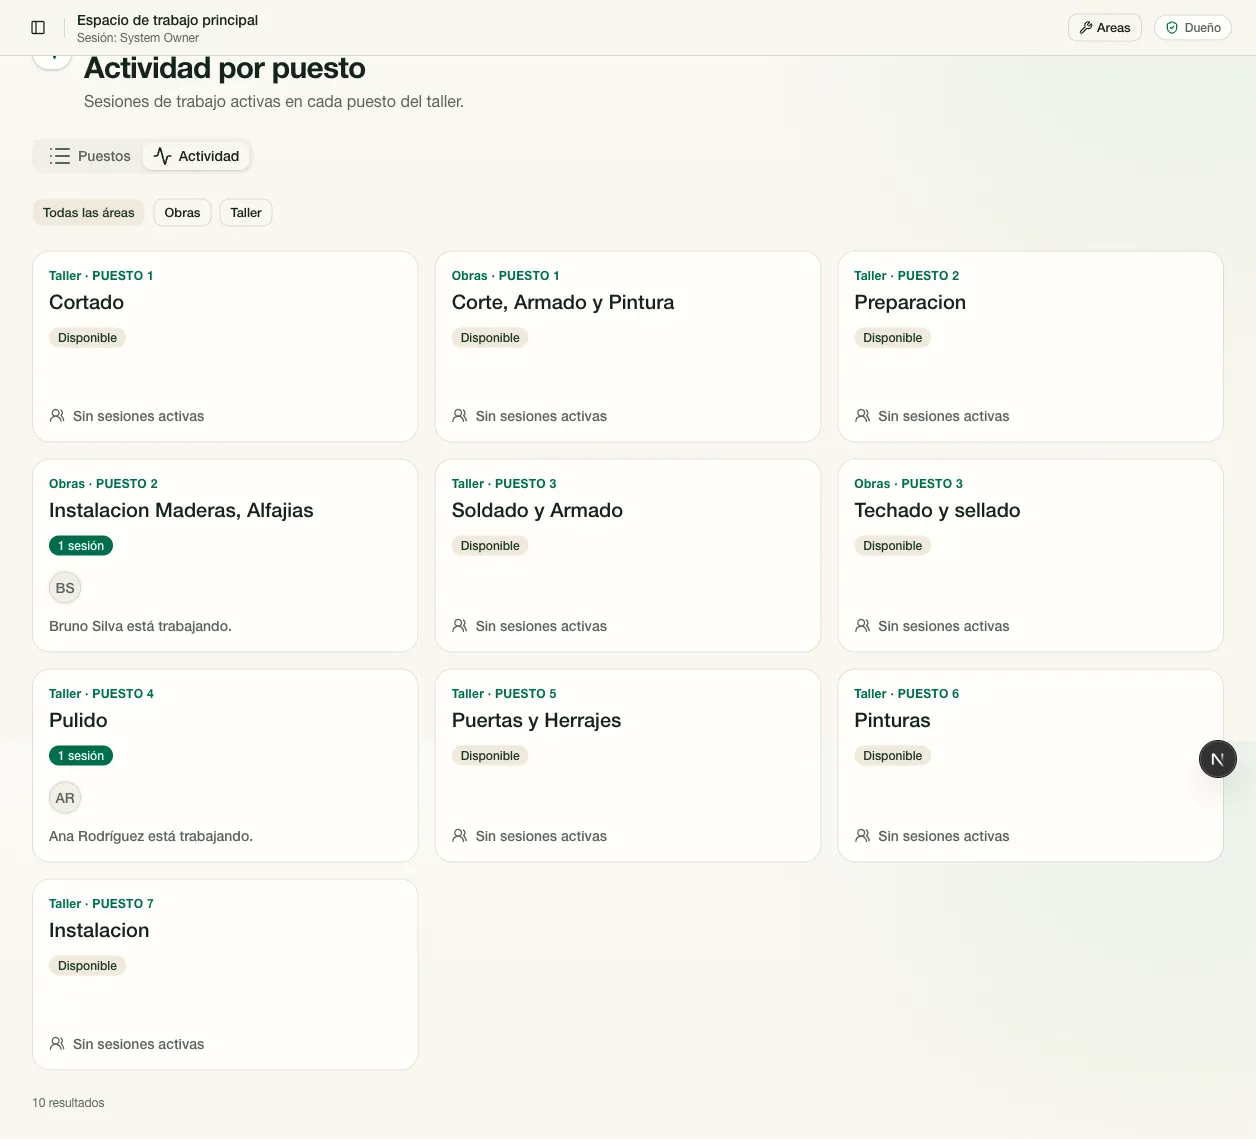1256x1139 pixels.
Task: Click the list icon on Puestos tab
Action: (60, 156)
